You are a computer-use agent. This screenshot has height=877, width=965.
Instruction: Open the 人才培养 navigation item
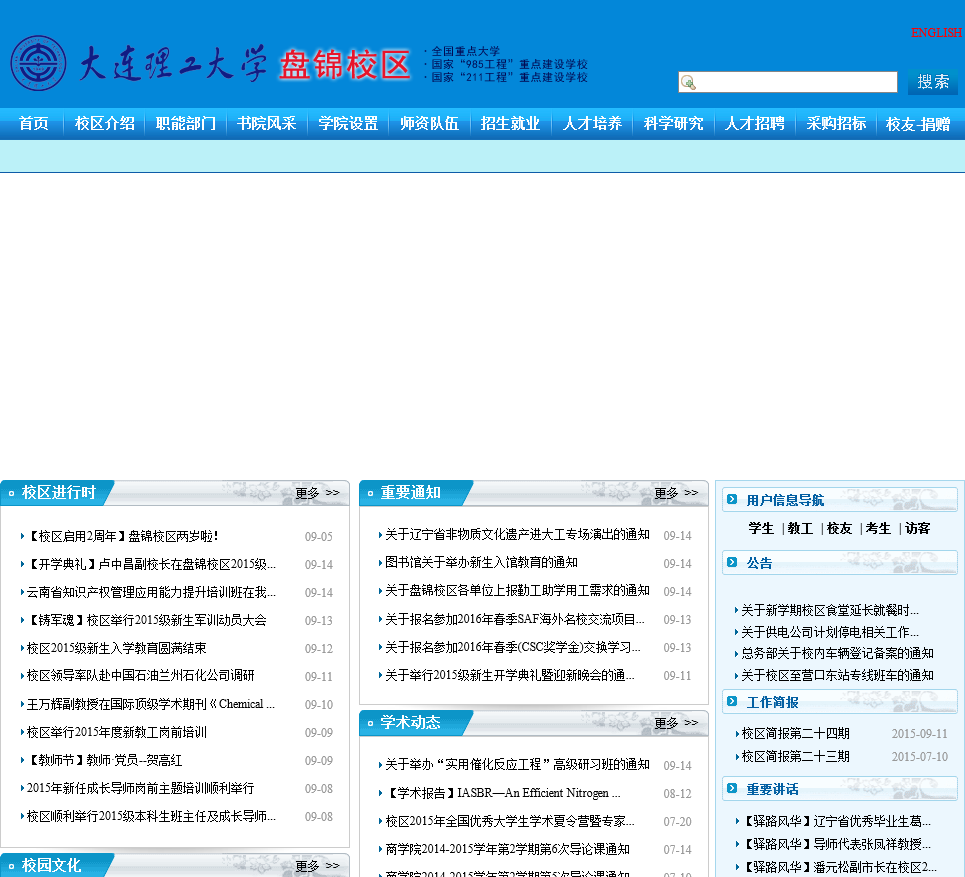592,124
